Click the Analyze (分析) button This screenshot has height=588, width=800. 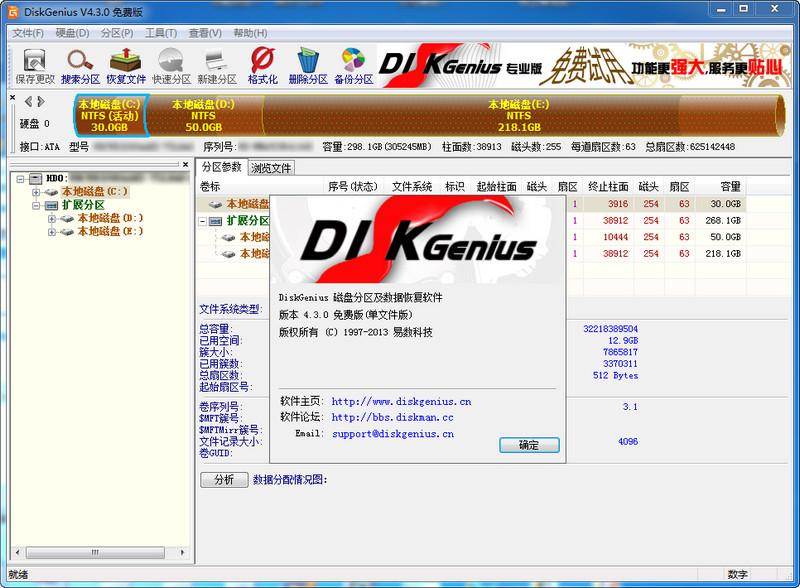point(224,480)
